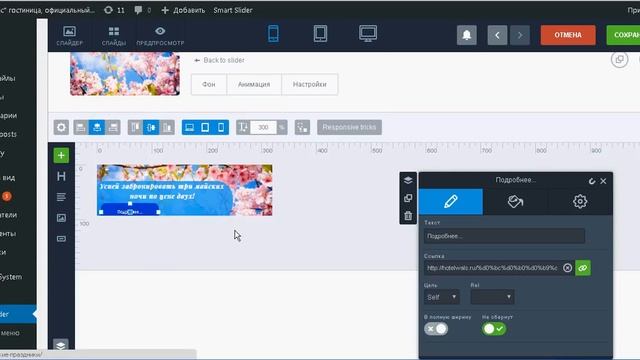This screenshot has width=640, height=360.
Task: Align layer horizontally to center
Action: (x=97, y=127)
